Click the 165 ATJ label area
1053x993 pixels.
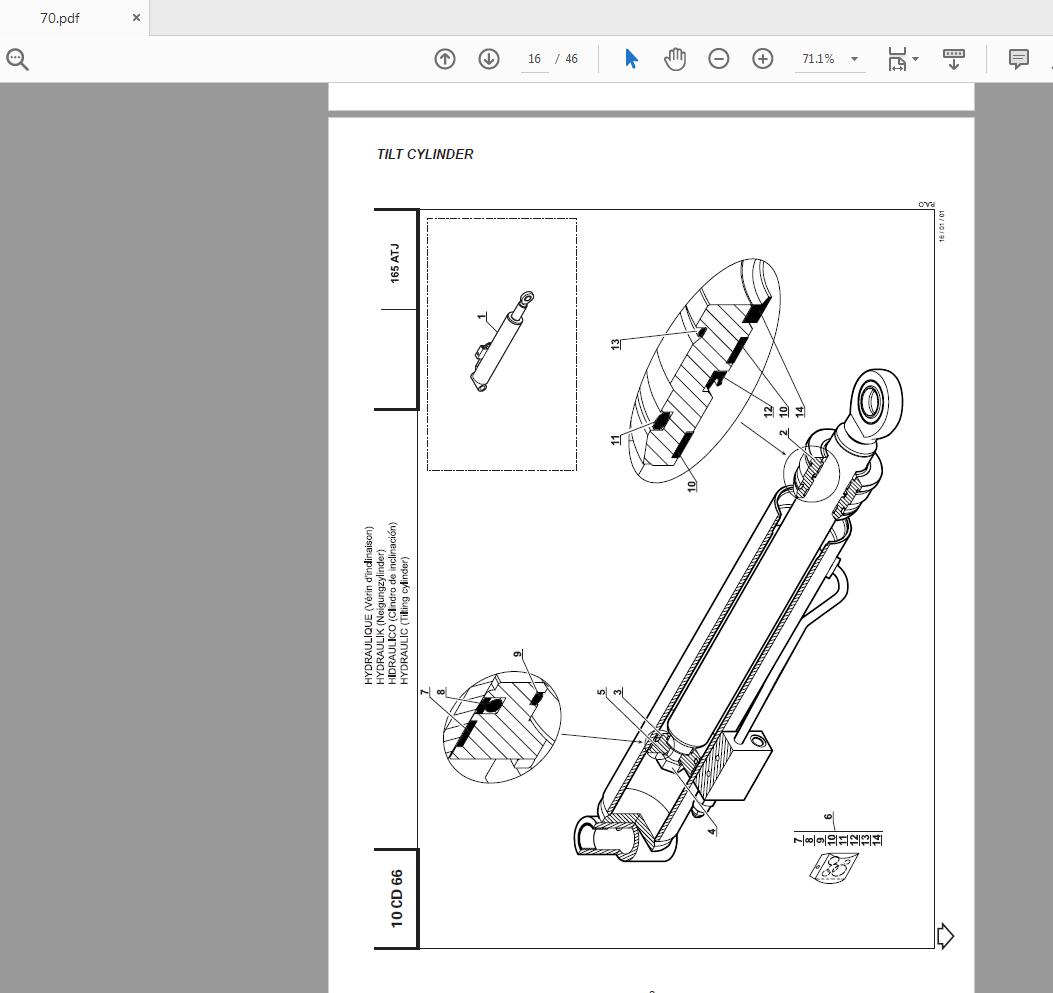tap(395, 262)
